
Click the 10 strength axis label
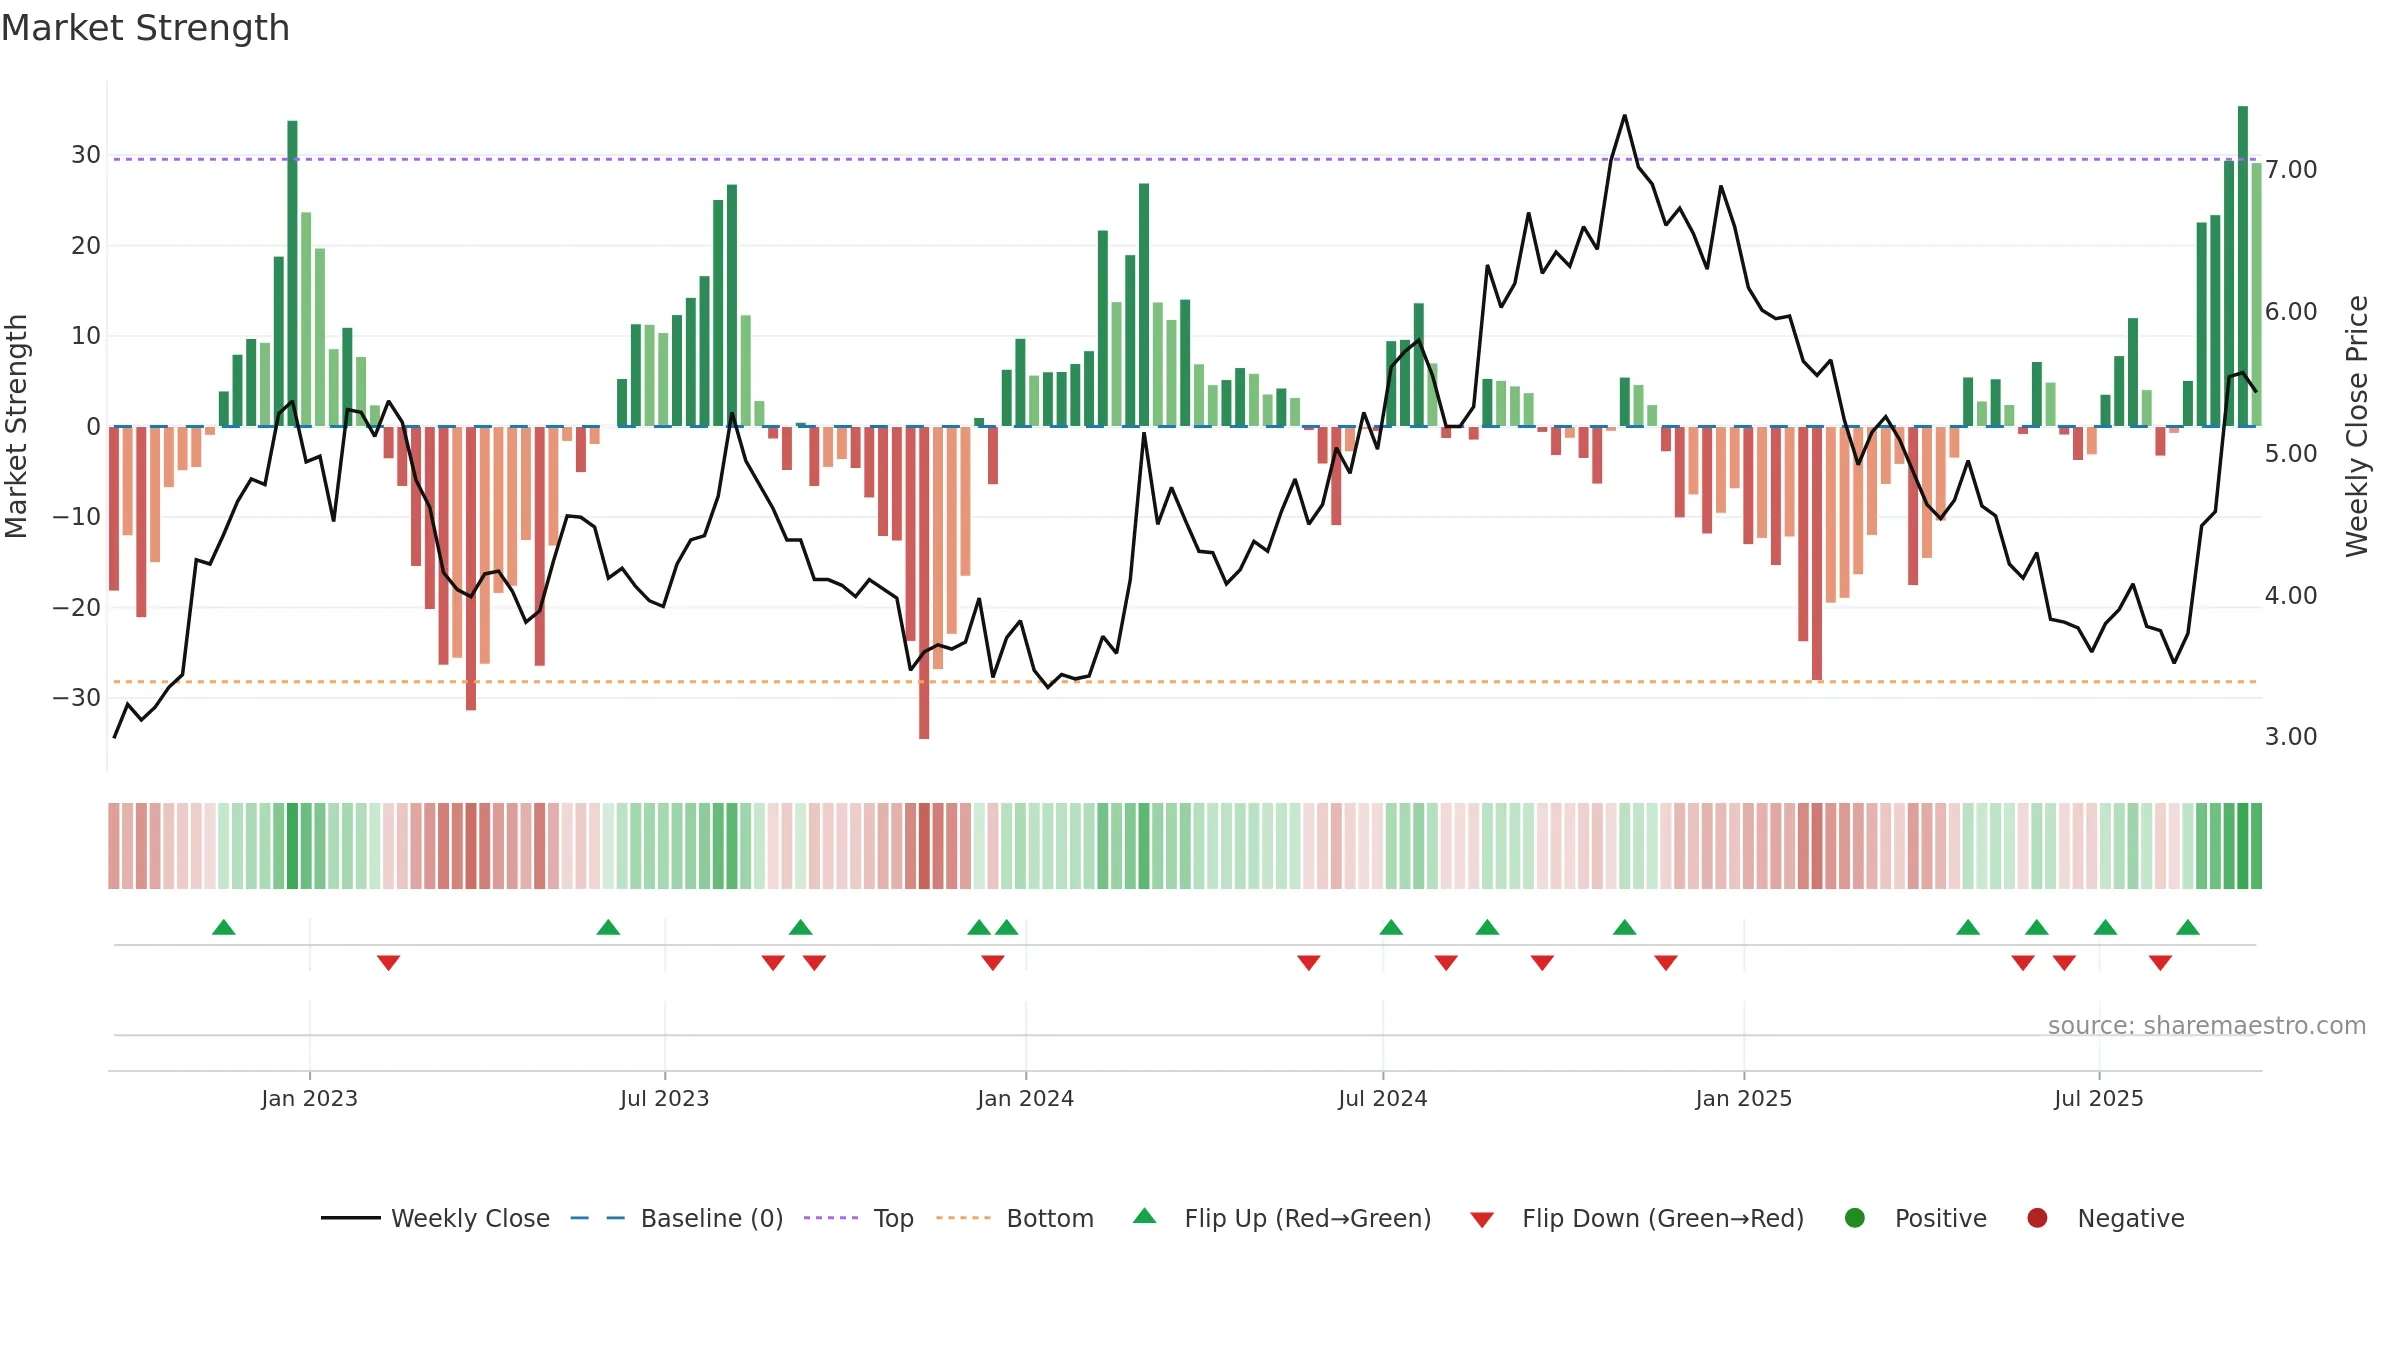pos(86,336)
